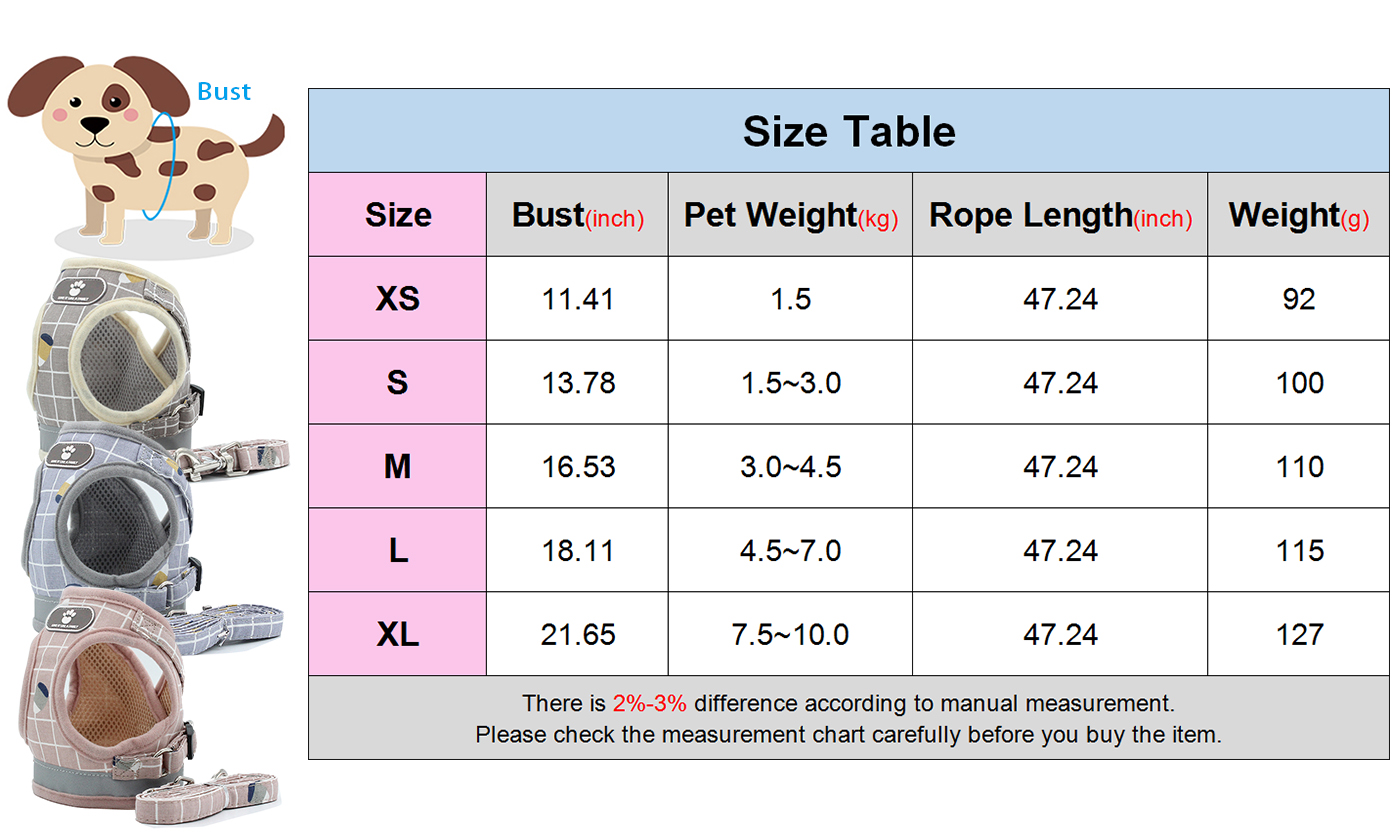Click the Size column header
Viewport: 1400px width, 840px height.
pyautogui.click(x=398, y=215)
